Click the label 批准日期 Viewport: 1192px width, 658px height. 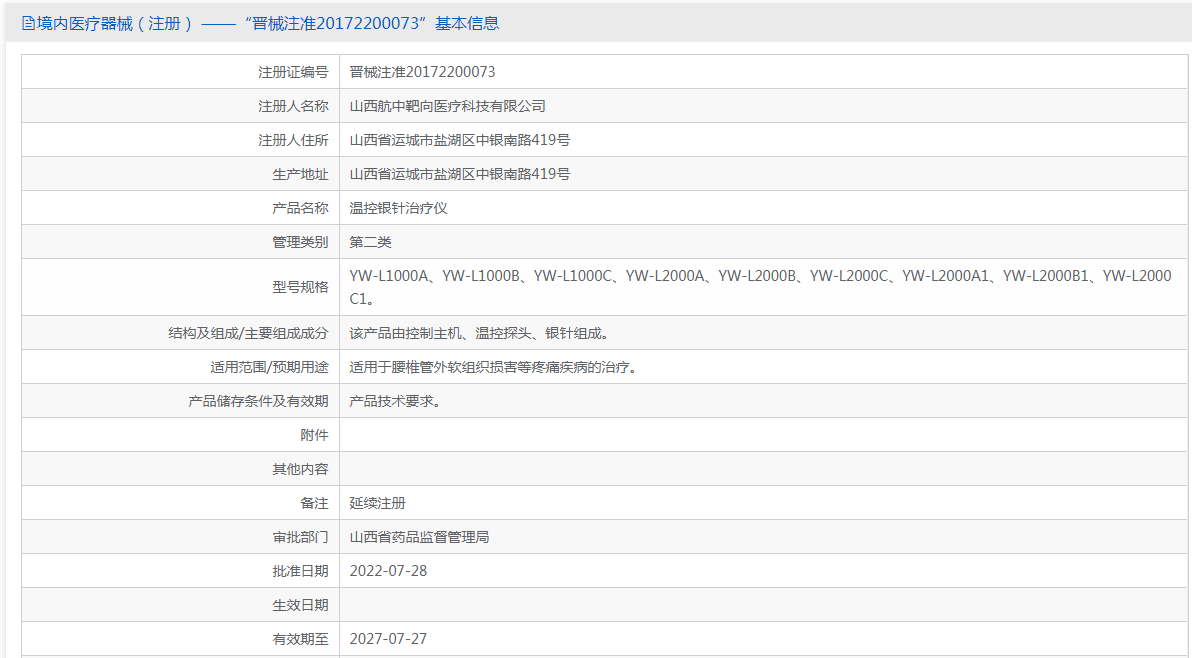(x=300, y=571)
